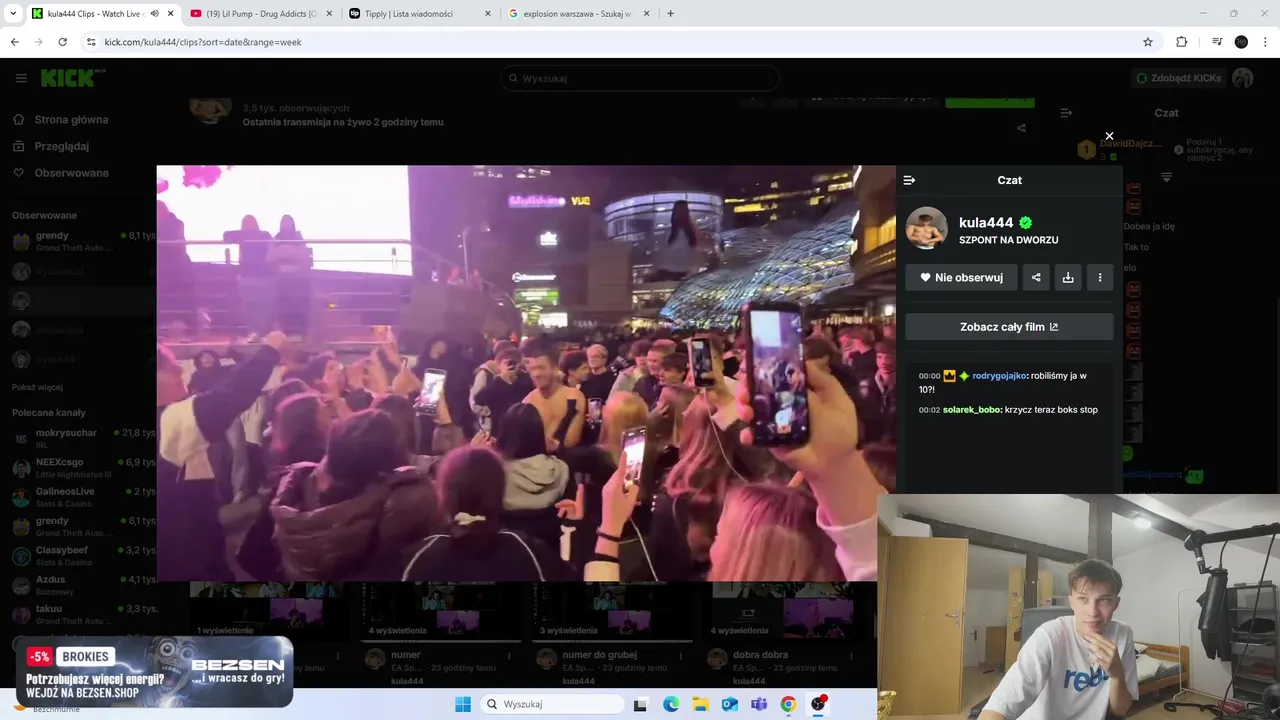The image size is (1280, 720).
Task: Click the Wyszukaj search field on Kick
Action: [x=640, y=78]
